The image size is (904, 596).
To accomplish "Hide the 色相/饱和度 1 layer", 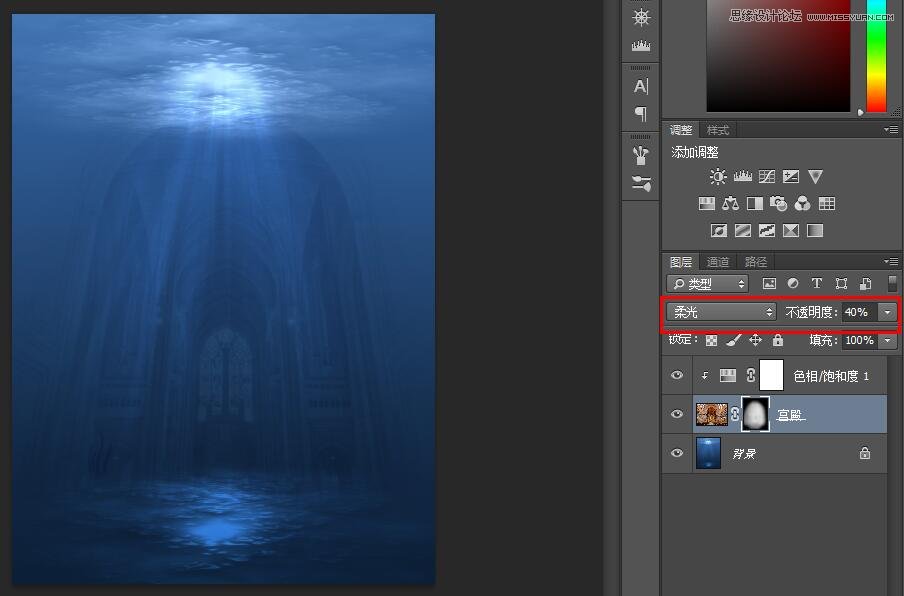I will click(x=677, y=375).
